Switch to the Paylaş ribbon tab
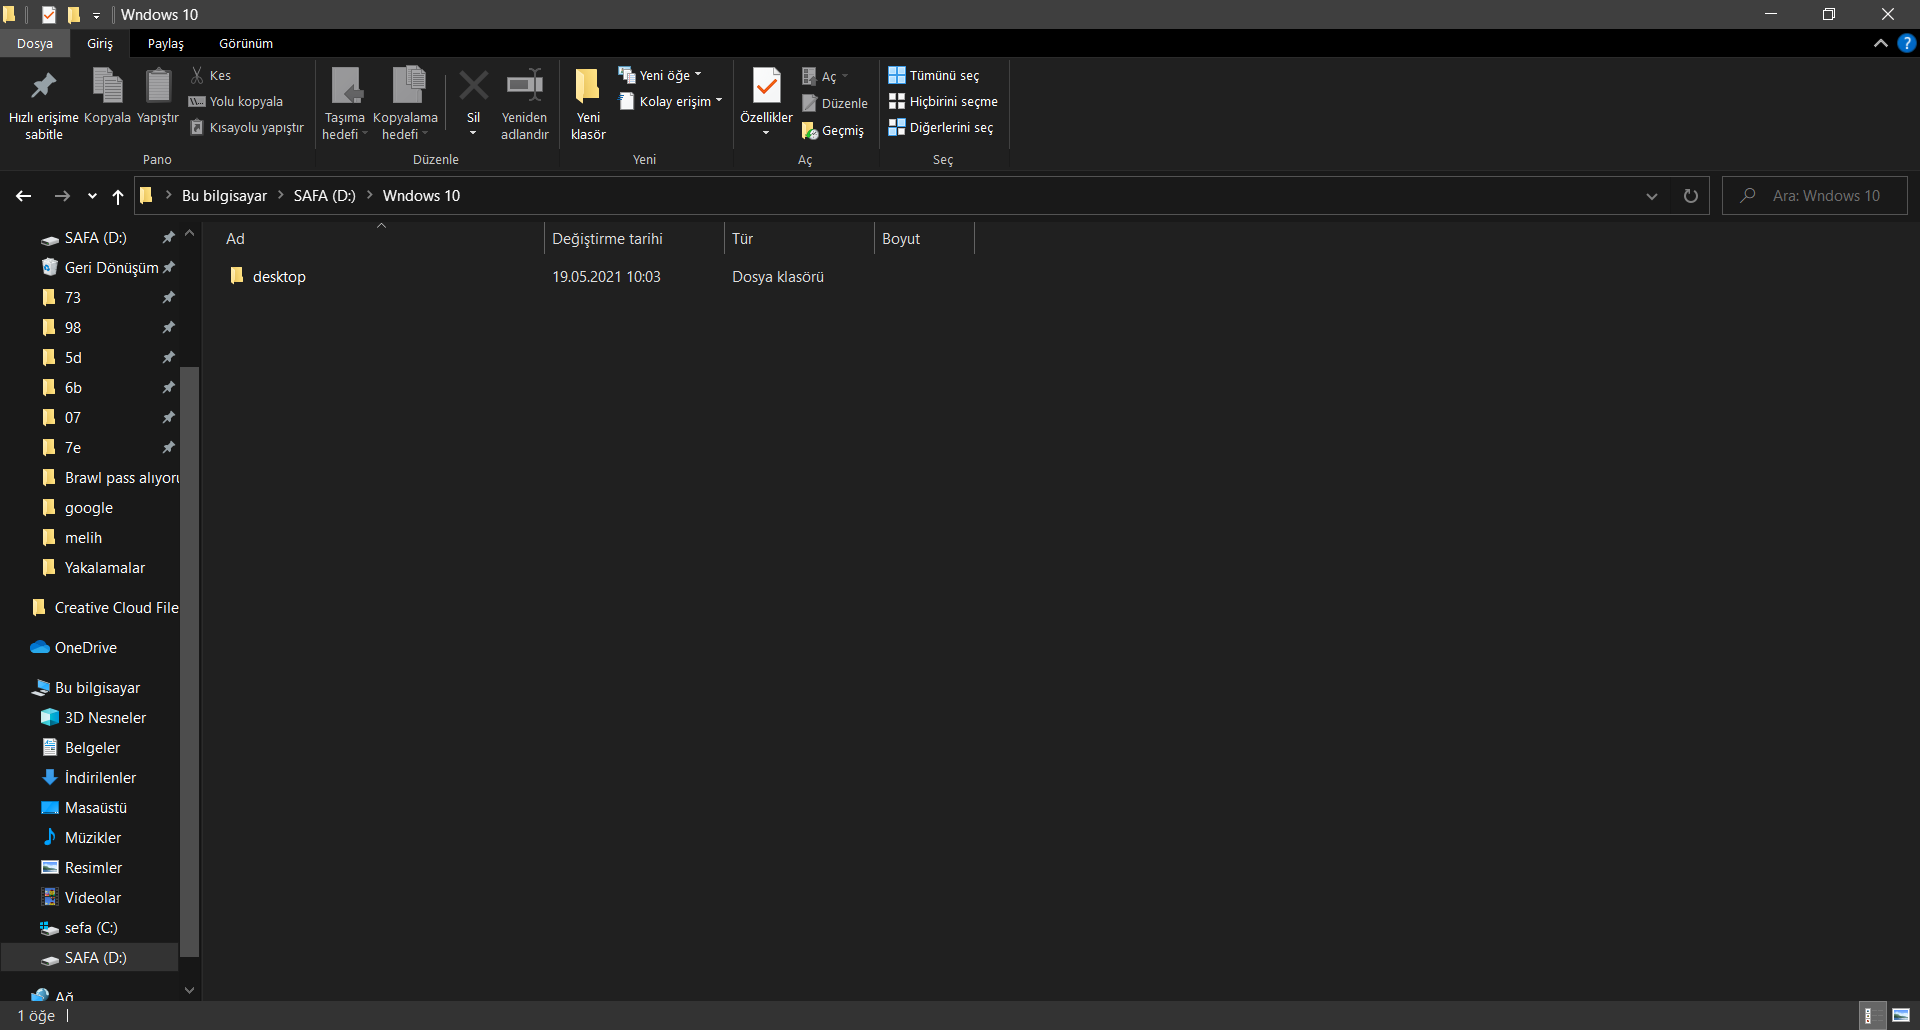1920x1030 pixels. pos(166,43)
